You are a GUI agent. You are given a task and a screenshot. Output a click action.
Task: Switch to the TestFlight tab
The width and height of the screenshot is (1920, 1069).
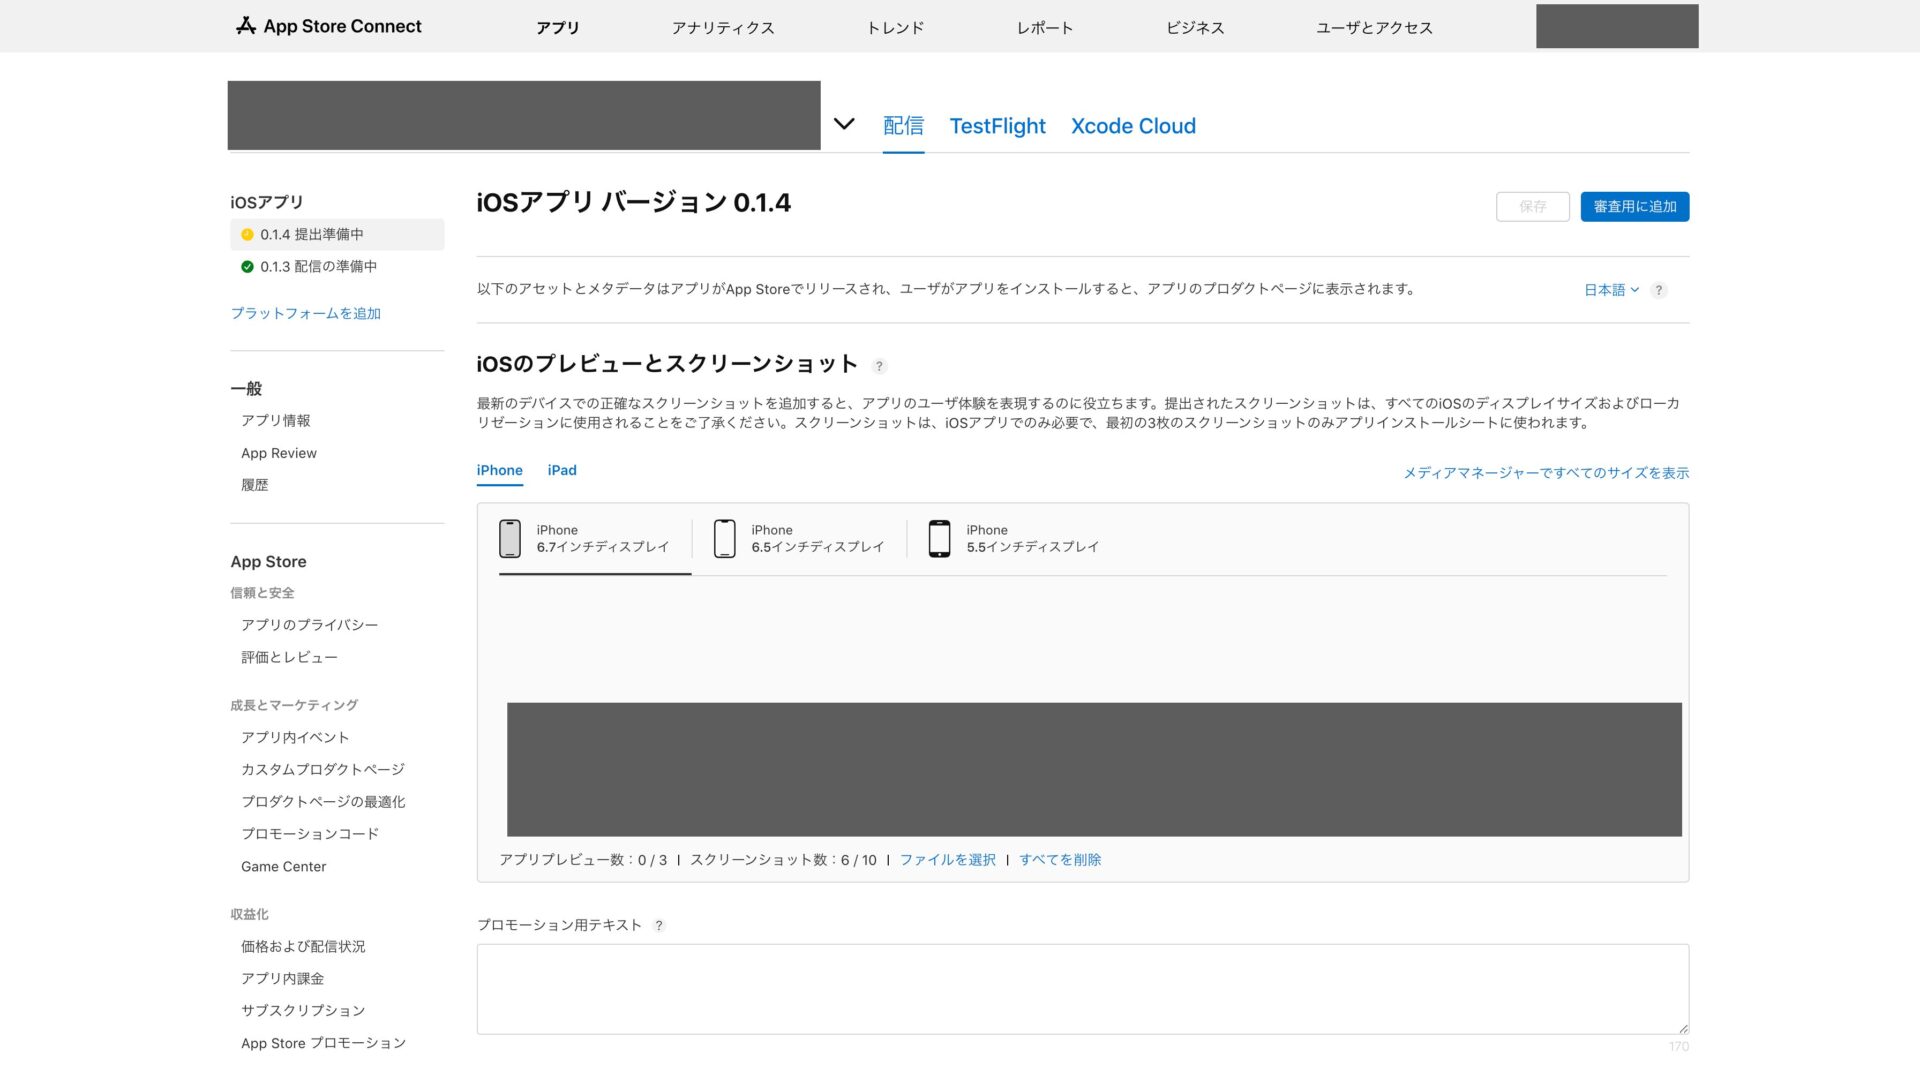click(997, 126)
